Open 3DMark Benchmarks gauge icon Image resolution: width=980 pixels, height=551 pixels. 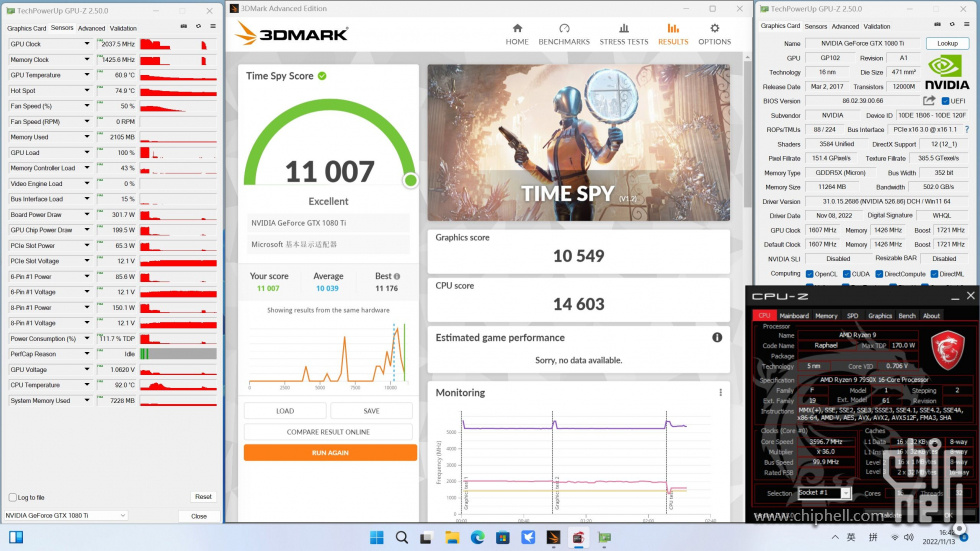(x=564, y=28)
